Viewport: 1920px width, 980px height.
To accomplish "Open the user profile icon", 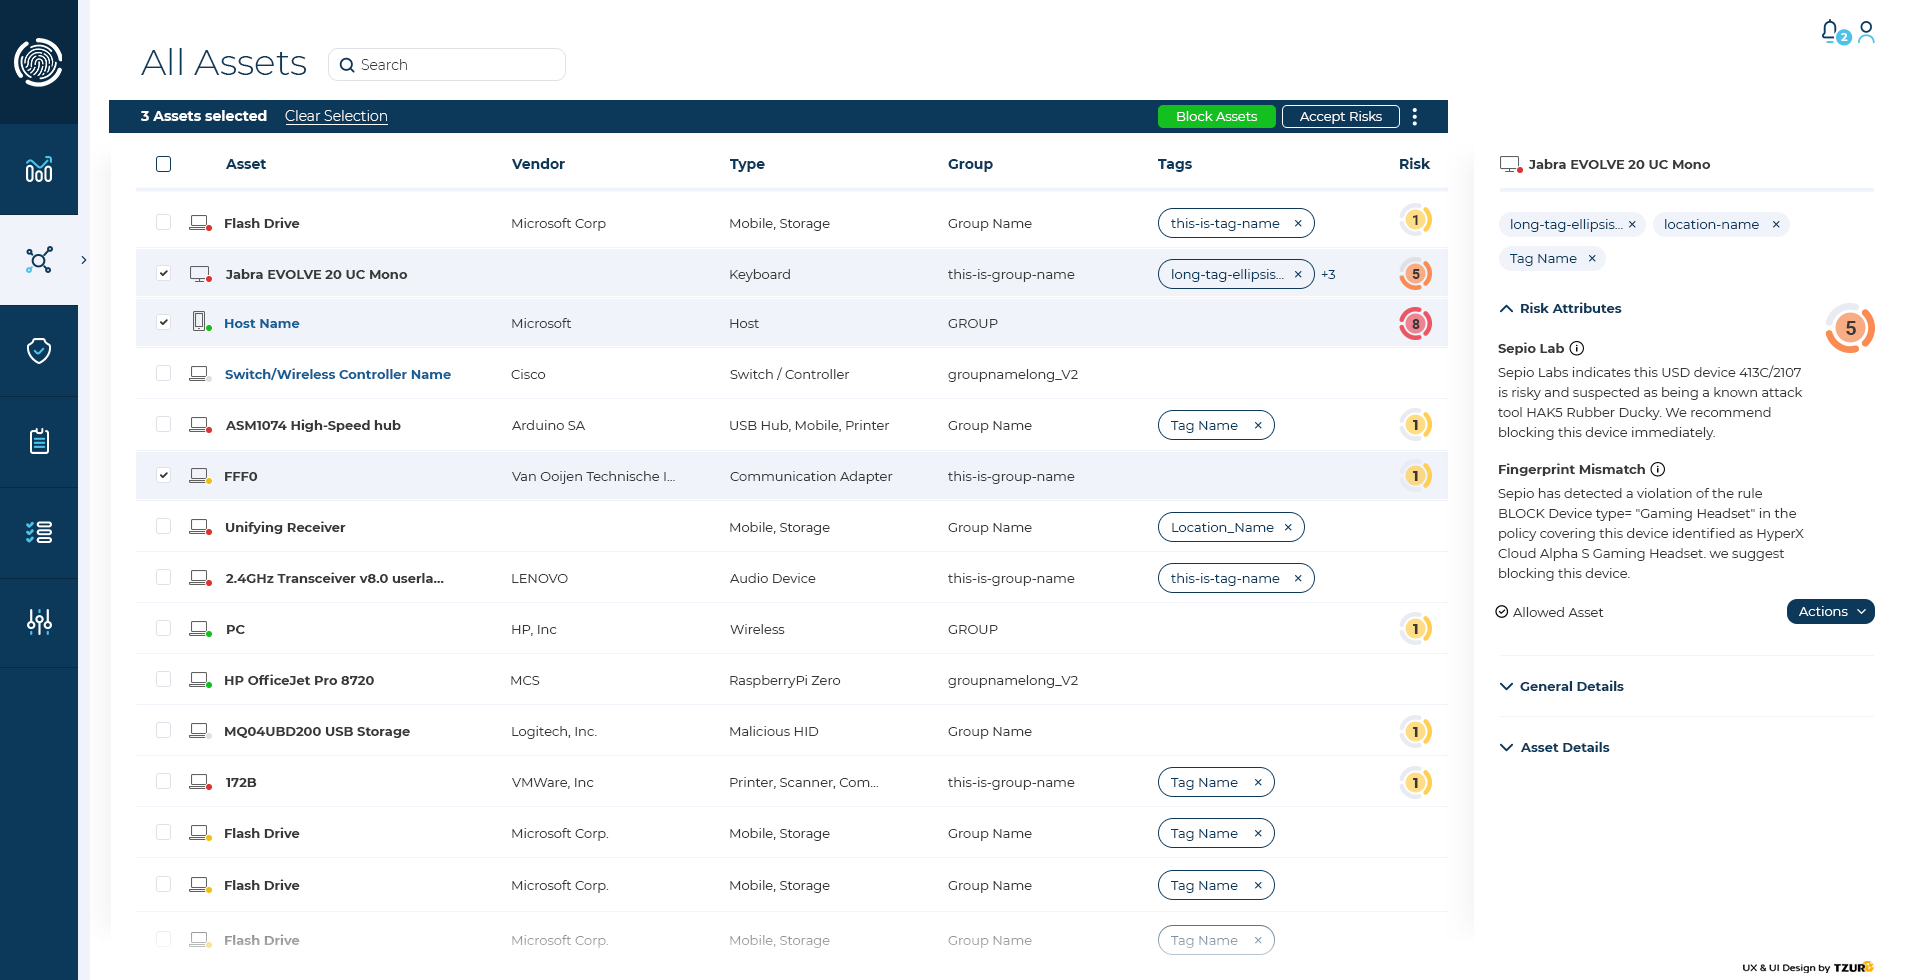I will (x=1866, y=33).
